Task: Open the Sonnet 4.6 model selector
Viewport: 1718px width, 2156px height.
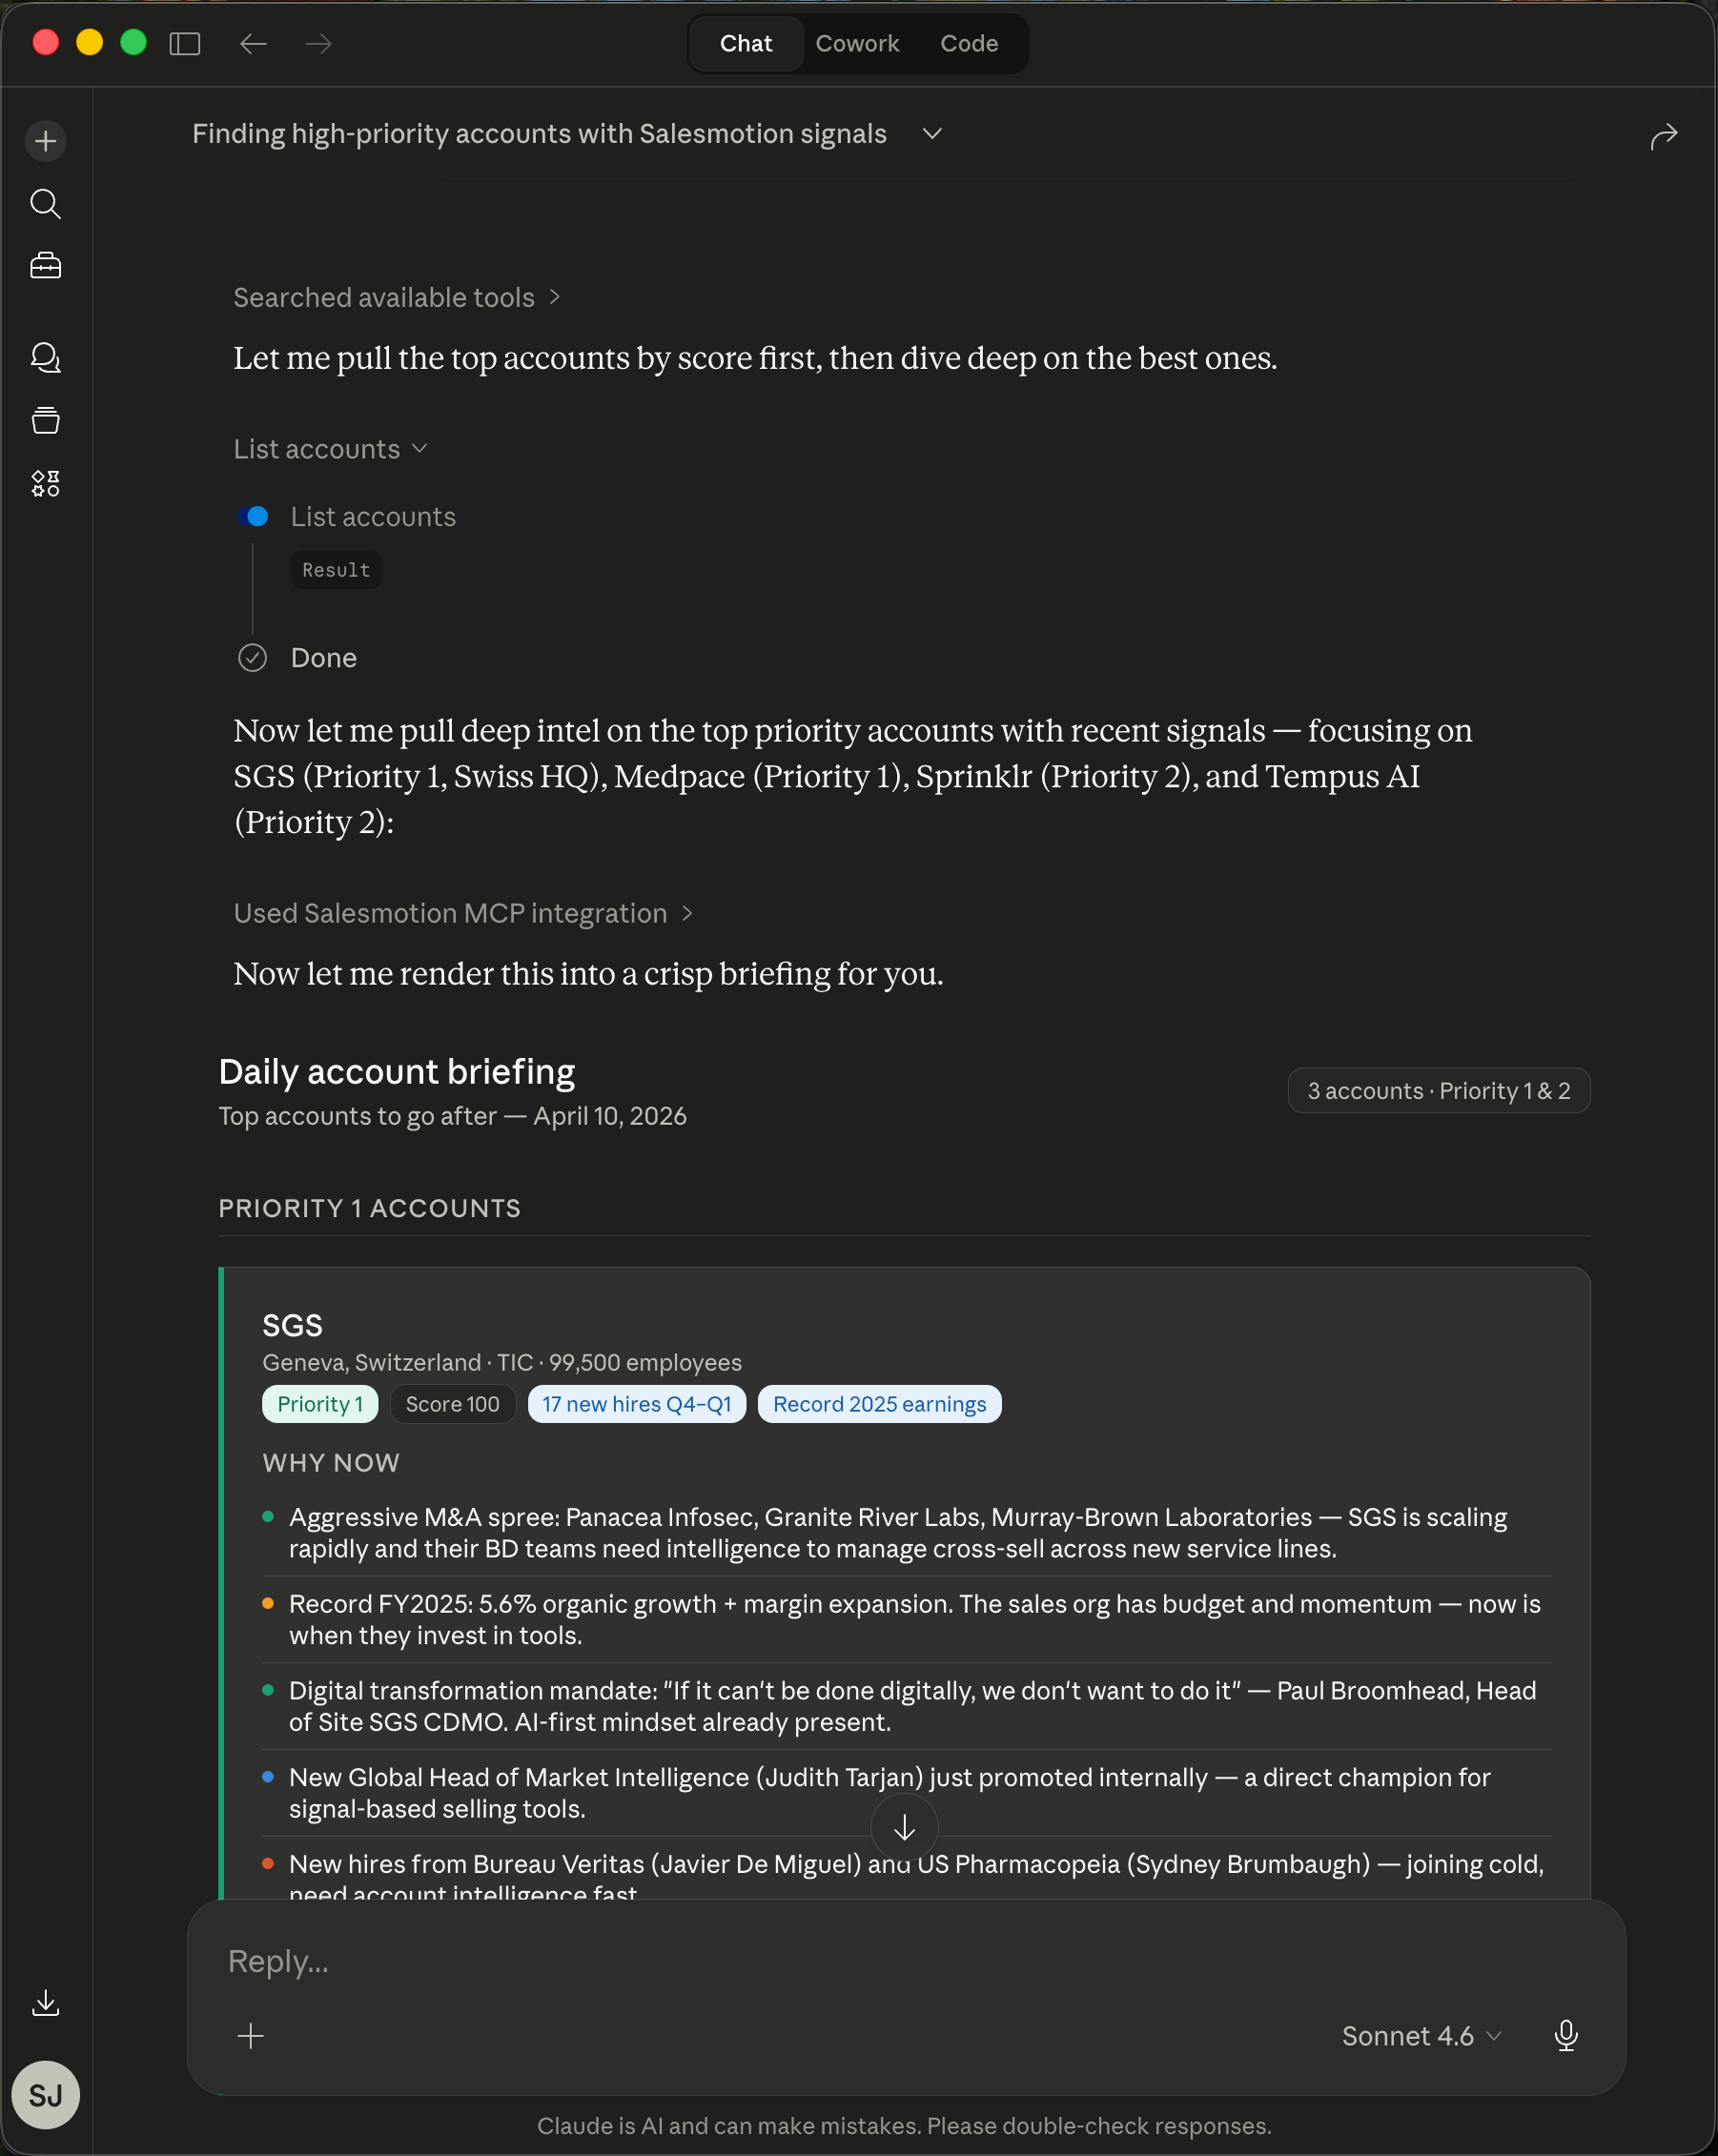Action: [x=1421, y=2036]
